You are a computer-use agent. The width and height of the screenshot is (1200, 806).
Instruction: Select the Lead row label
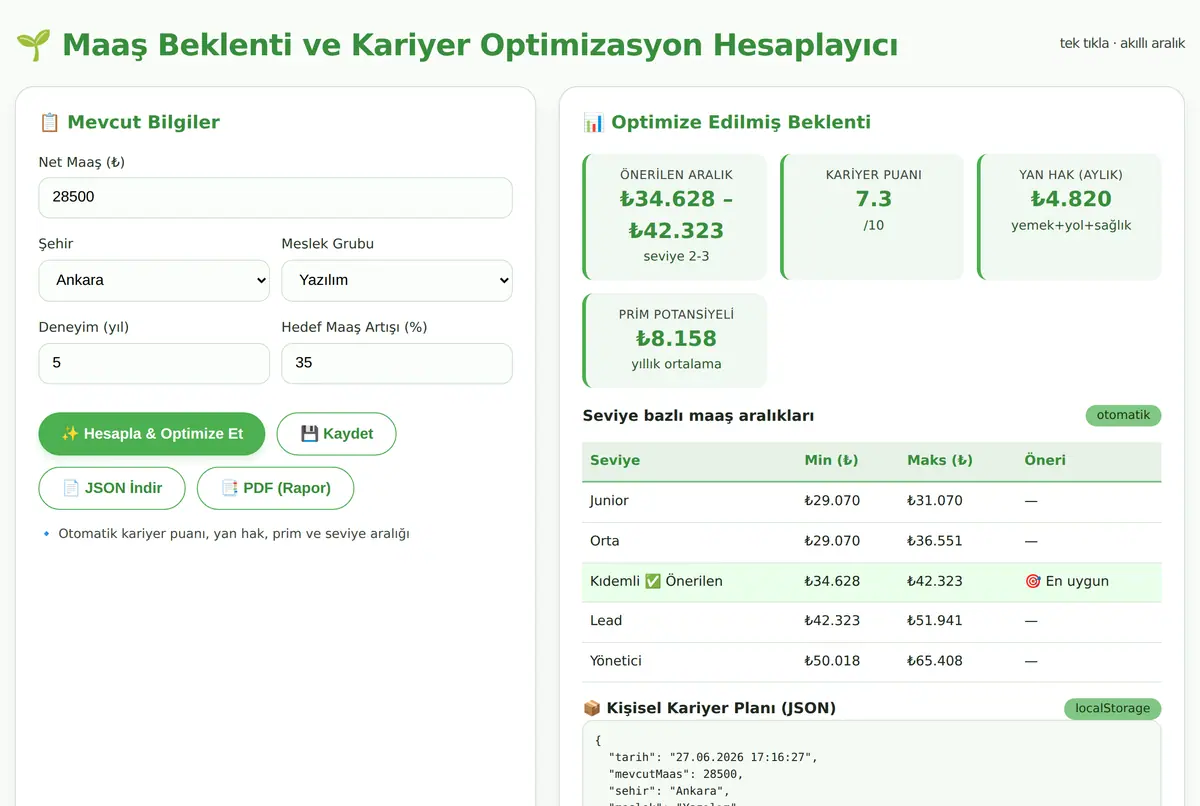(x=606, y=621)
